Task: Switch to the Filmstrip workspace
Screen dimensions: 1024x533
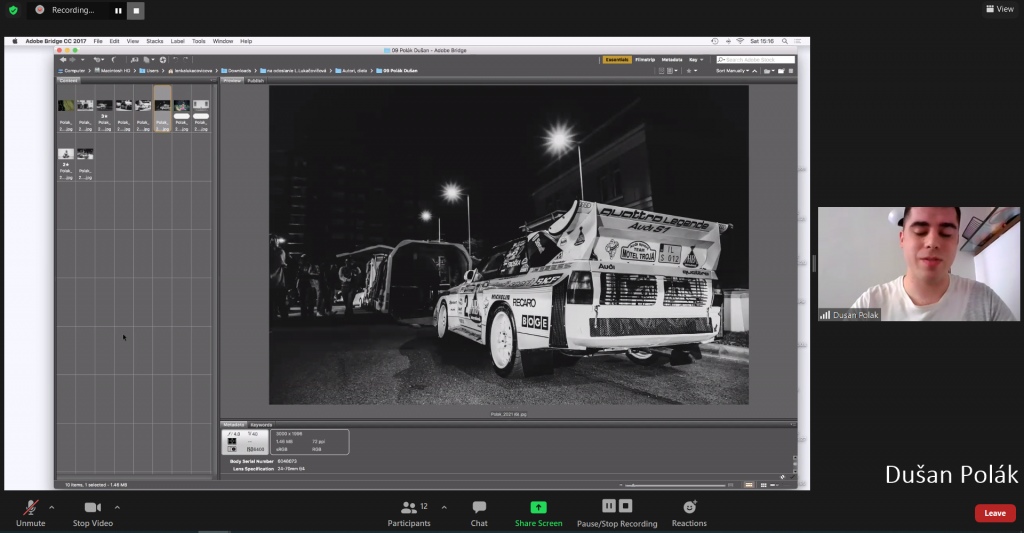Action: [x=645, y=59]
